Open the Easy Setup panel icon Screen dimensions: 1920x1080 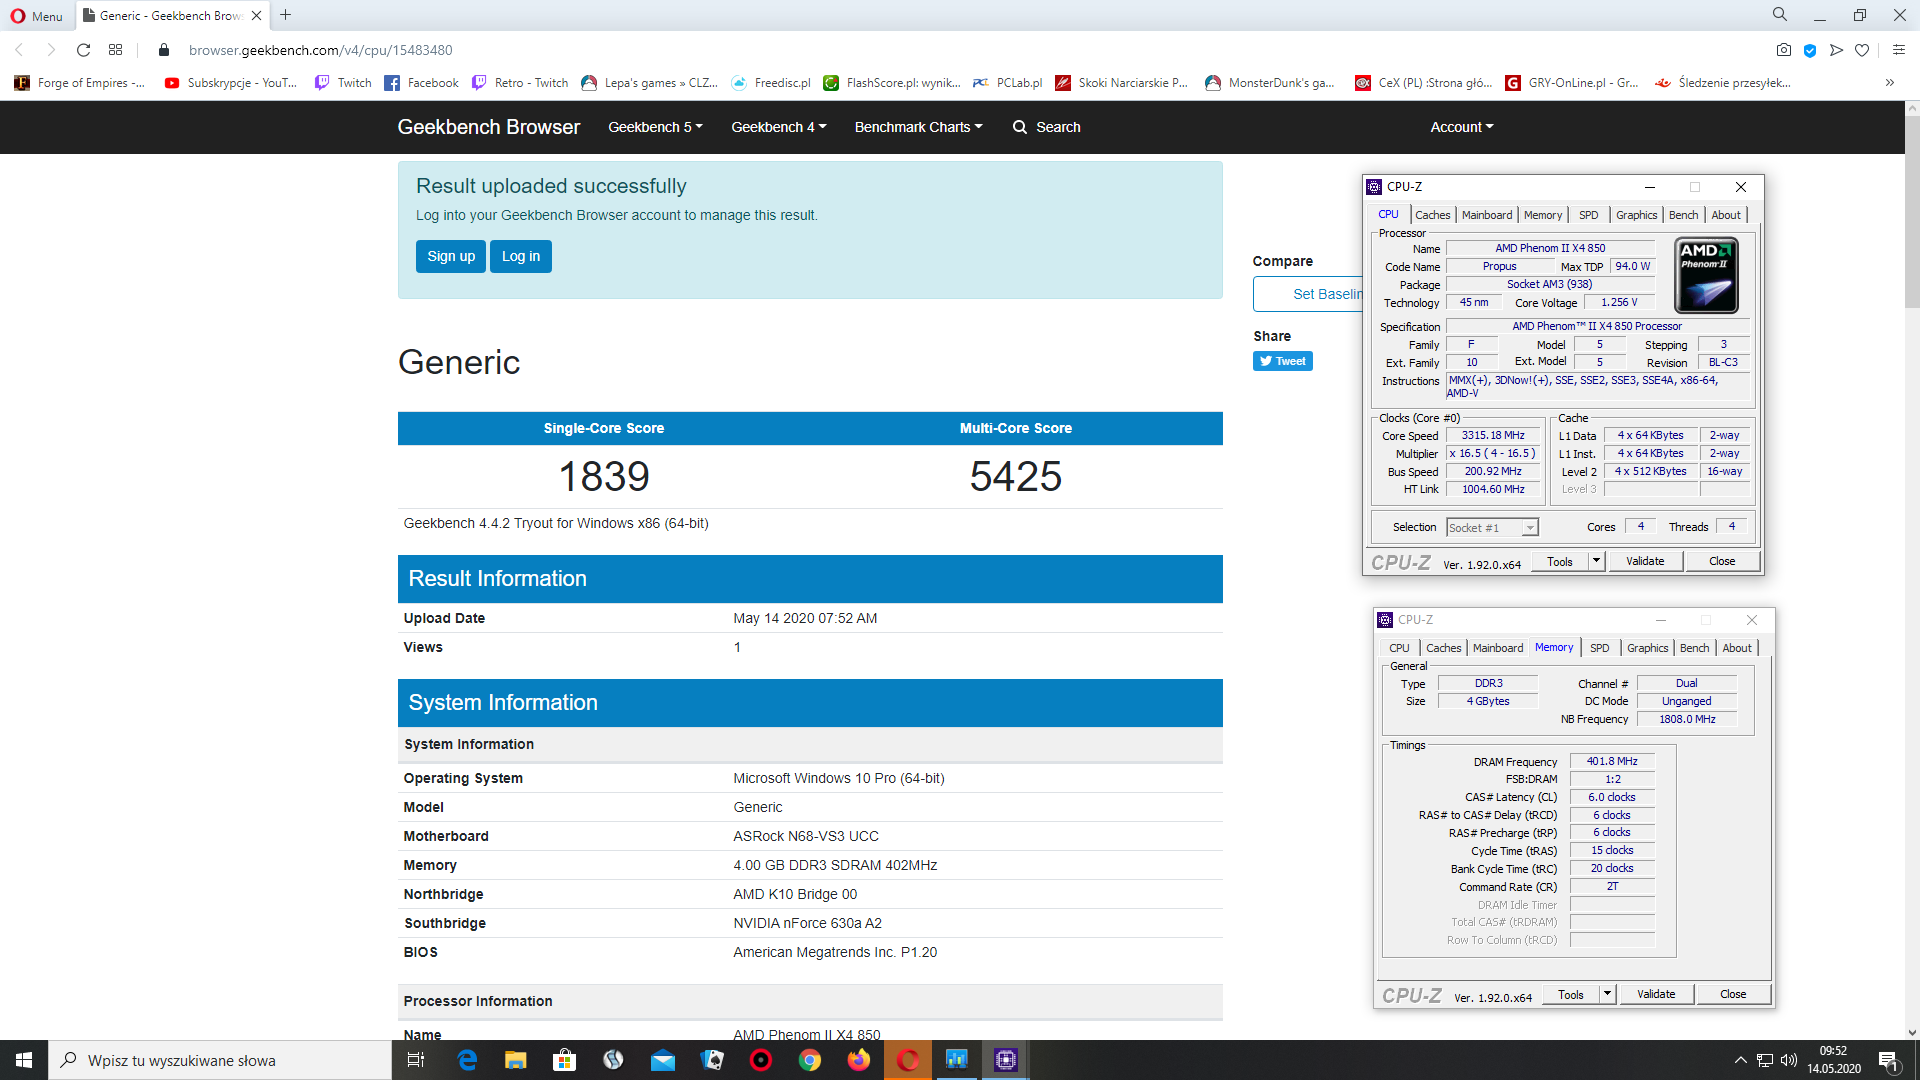(x=1899, y=50)
